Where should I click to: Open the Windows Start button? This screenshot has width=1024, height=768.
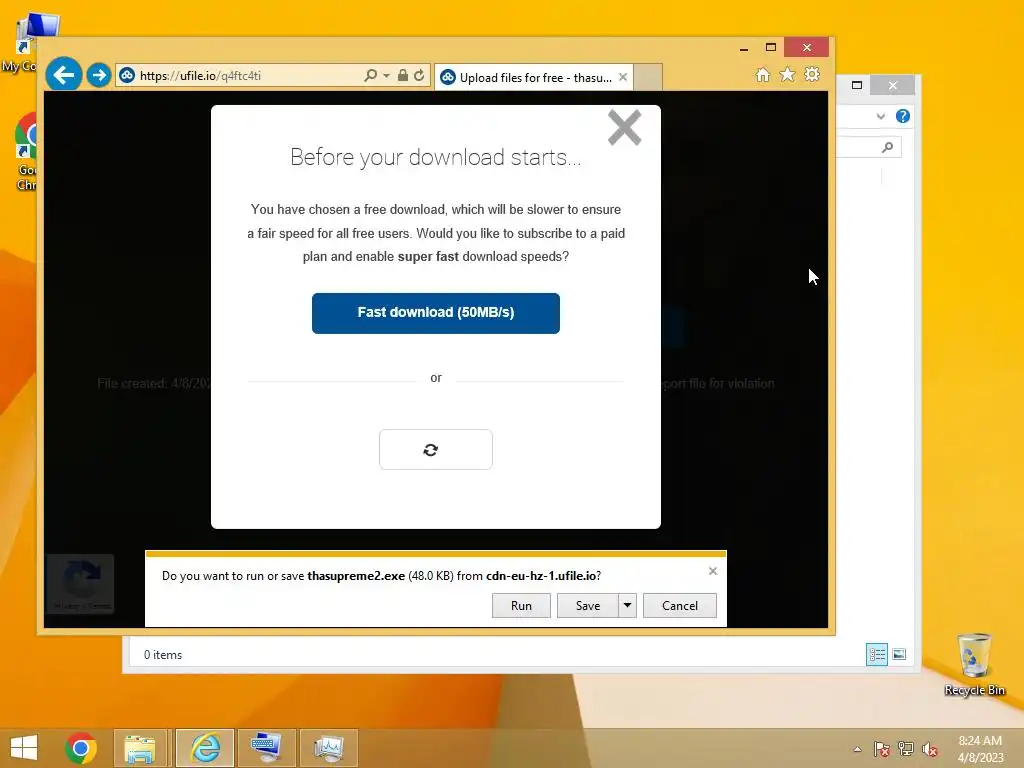24,748
